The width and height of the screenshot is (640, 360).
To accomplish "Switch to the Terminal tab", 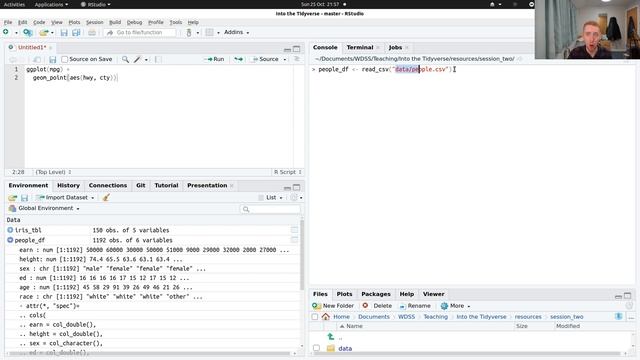I will [x=360, y=47].
